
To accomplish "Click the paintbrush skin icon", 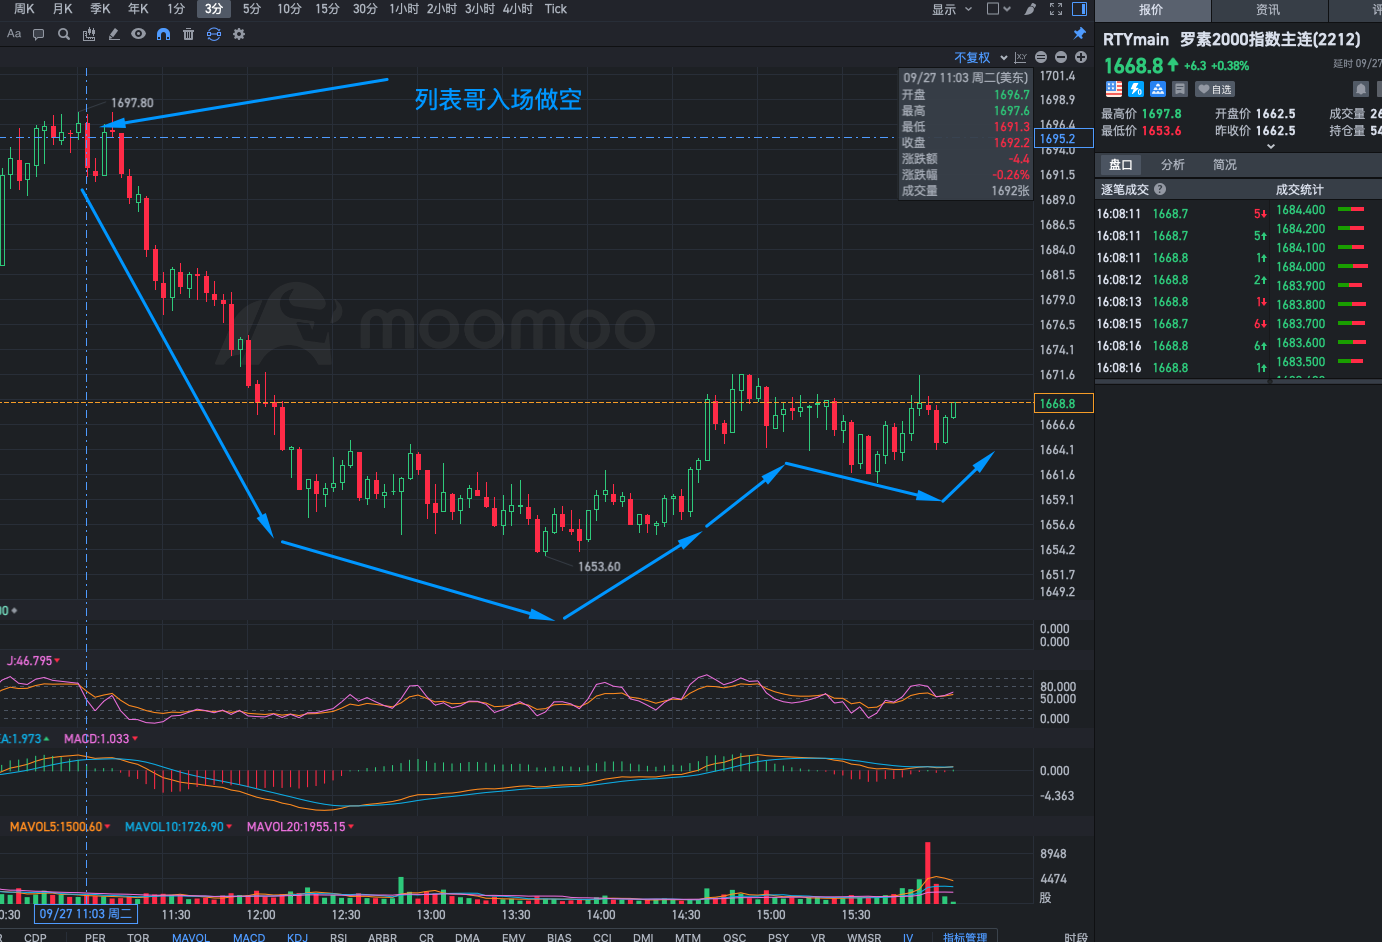I will (1030, 9).
